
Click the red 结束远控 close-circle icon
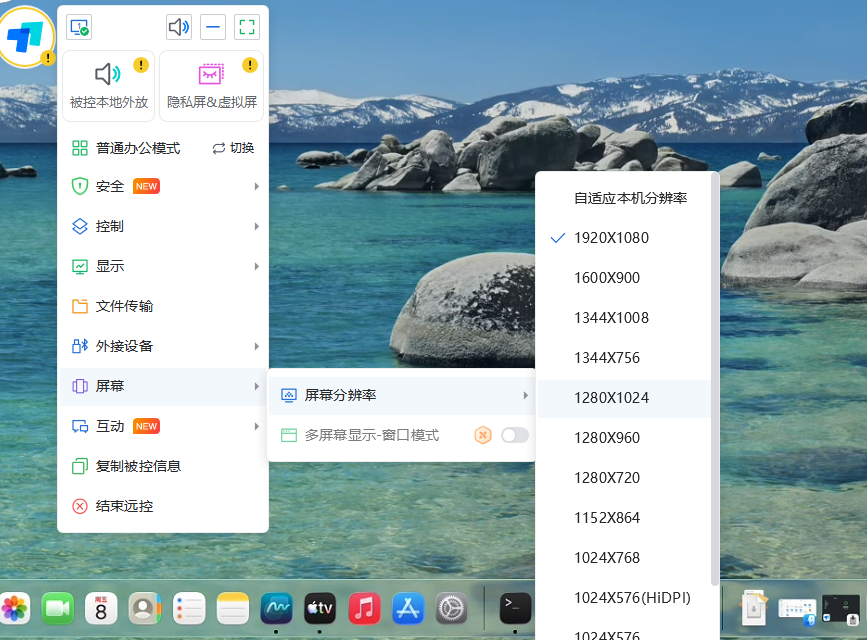[80, 506]
